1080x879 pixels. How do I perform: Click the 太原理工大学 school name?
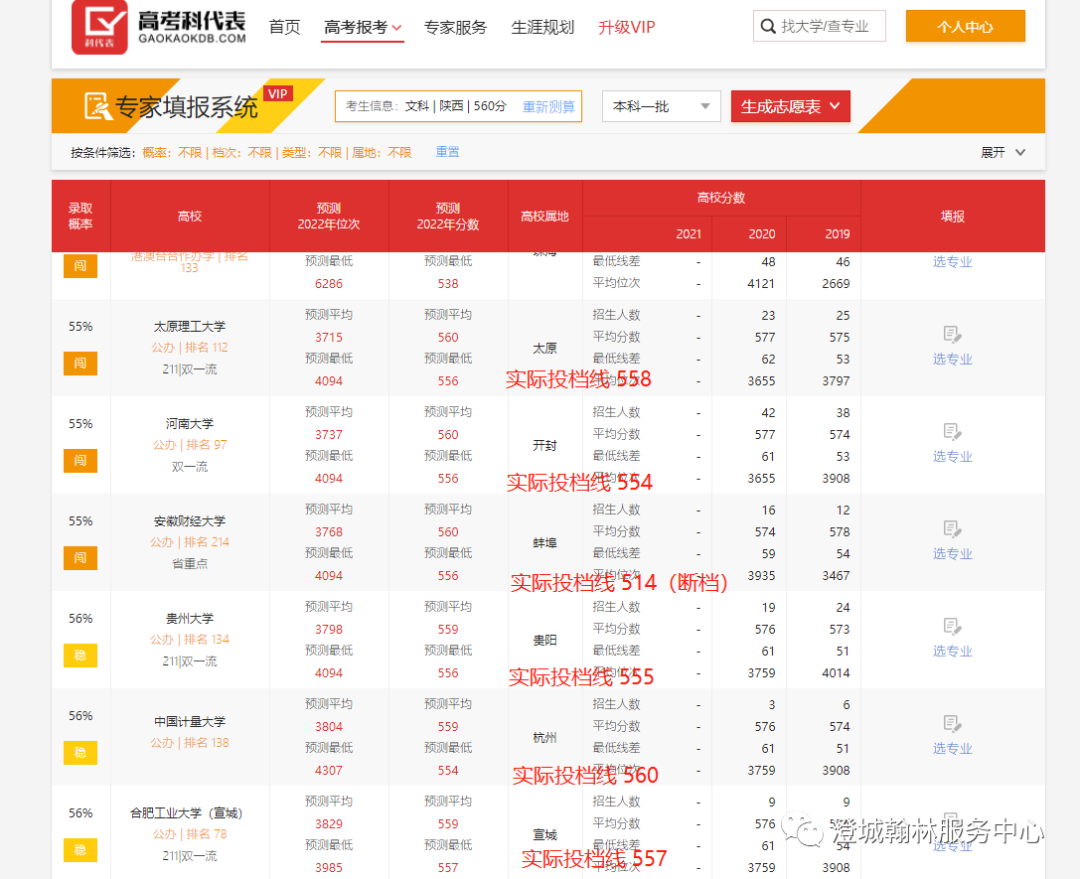click(189, 326)
